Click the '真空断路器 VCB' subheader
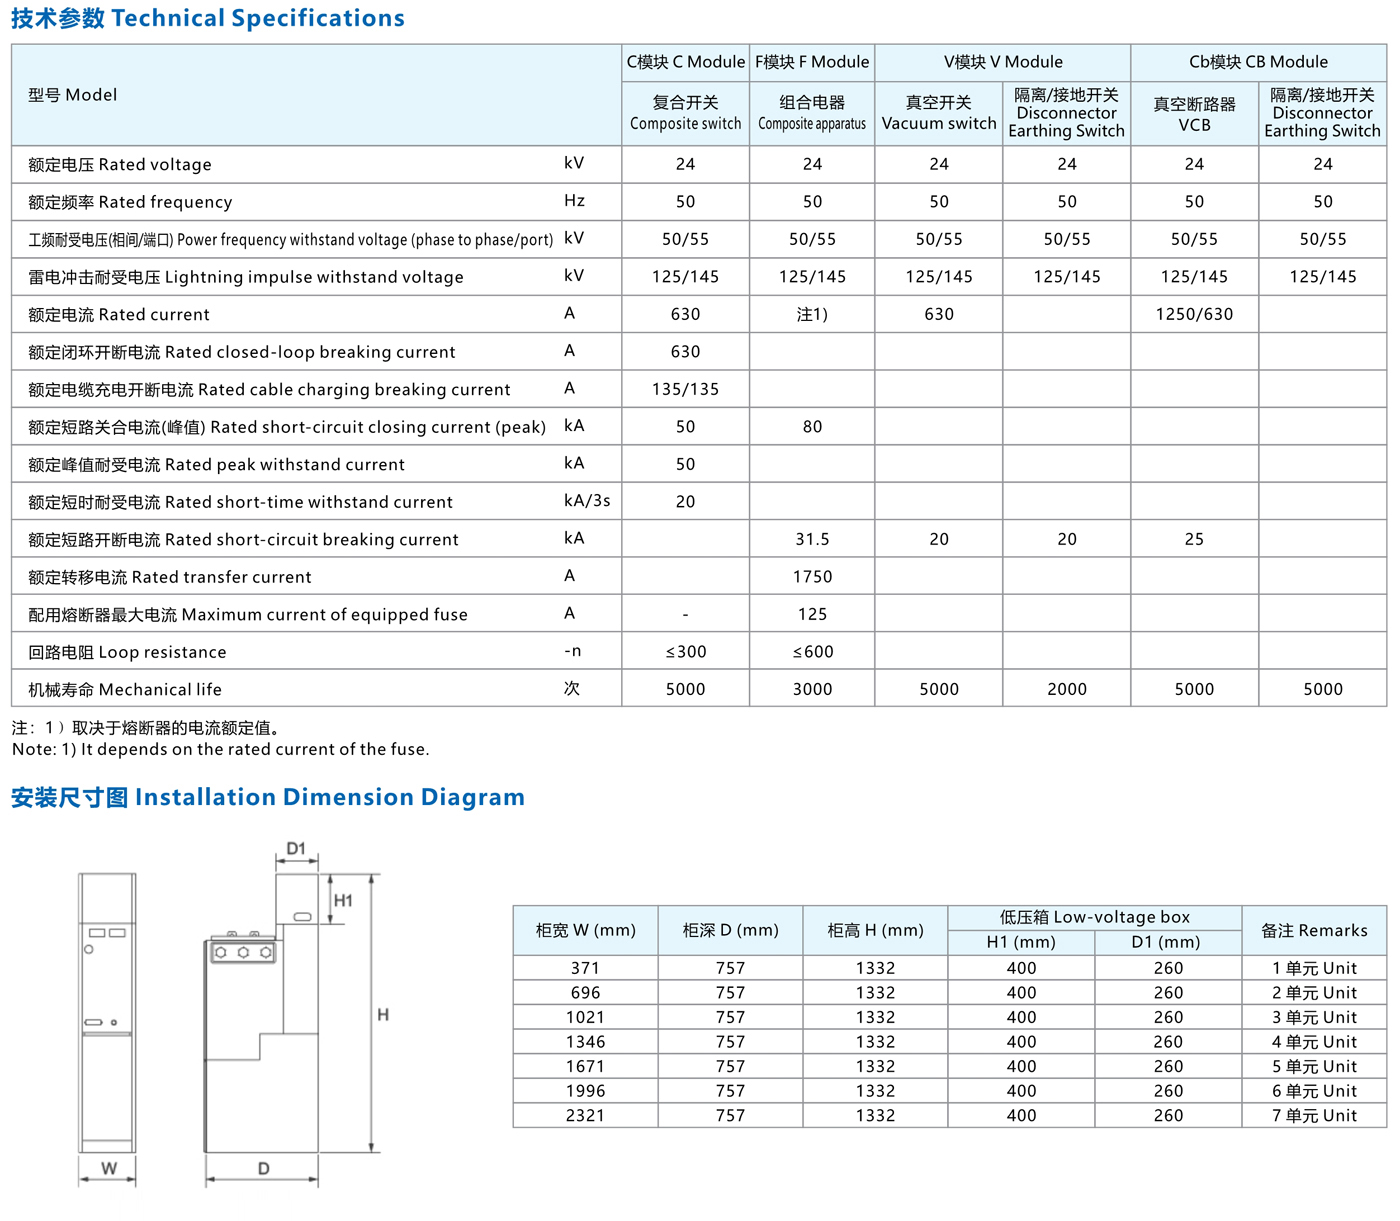Viewport: 1400px width, 1221px height. (x=1194, y=114)
